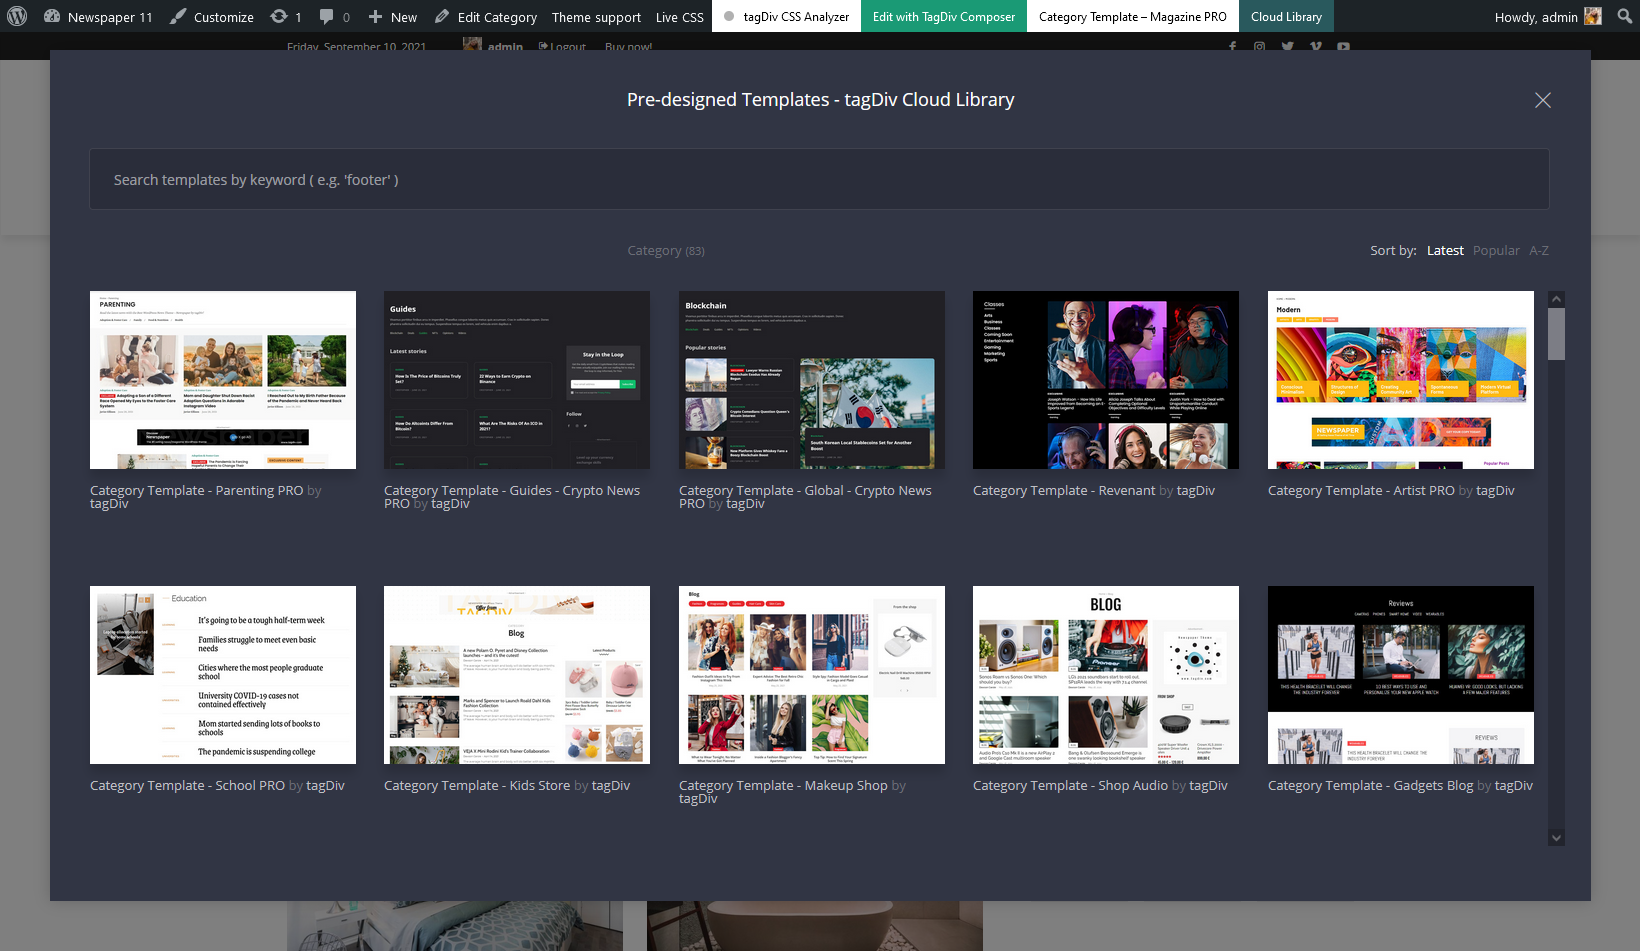Open the Revenant template thumbnail

pos(1106,380)
